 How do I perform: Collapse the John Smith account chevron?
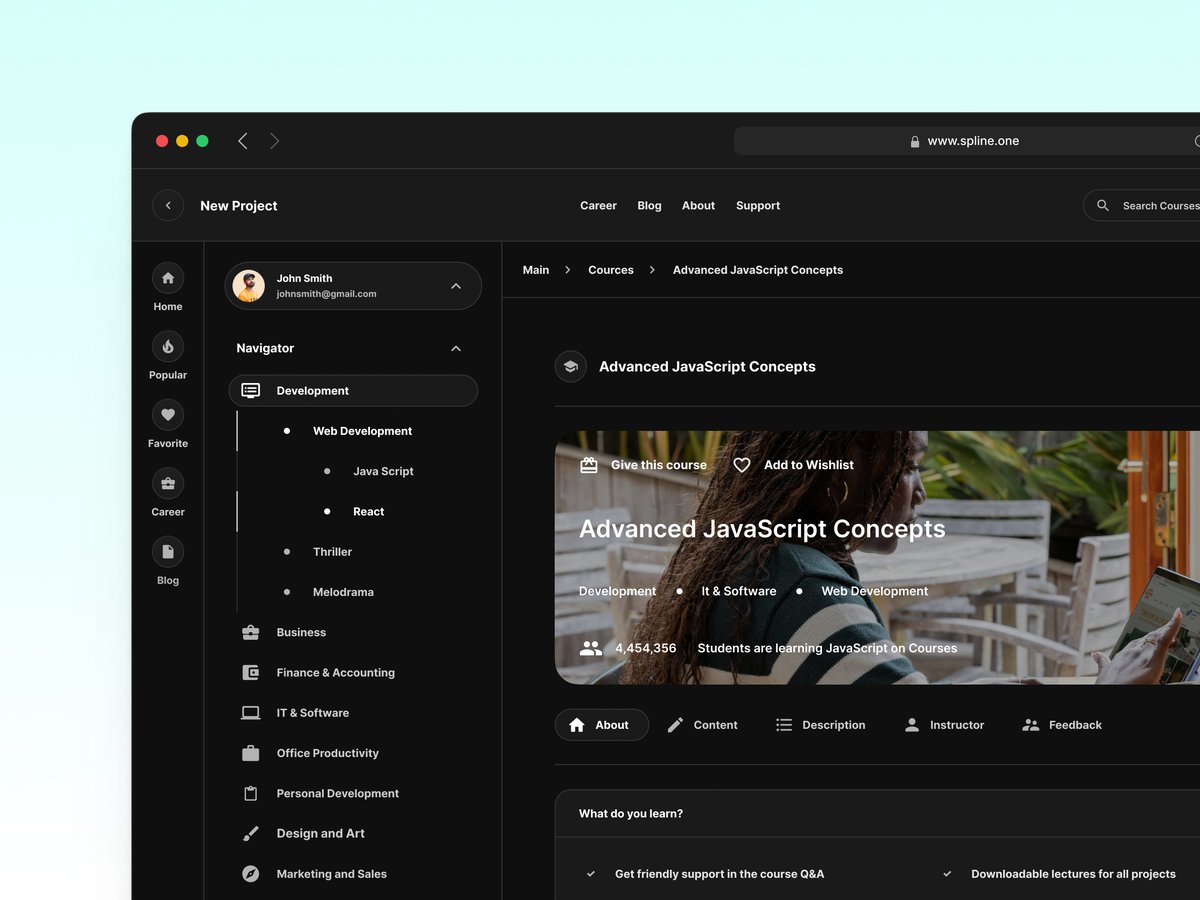click(456, 286)
